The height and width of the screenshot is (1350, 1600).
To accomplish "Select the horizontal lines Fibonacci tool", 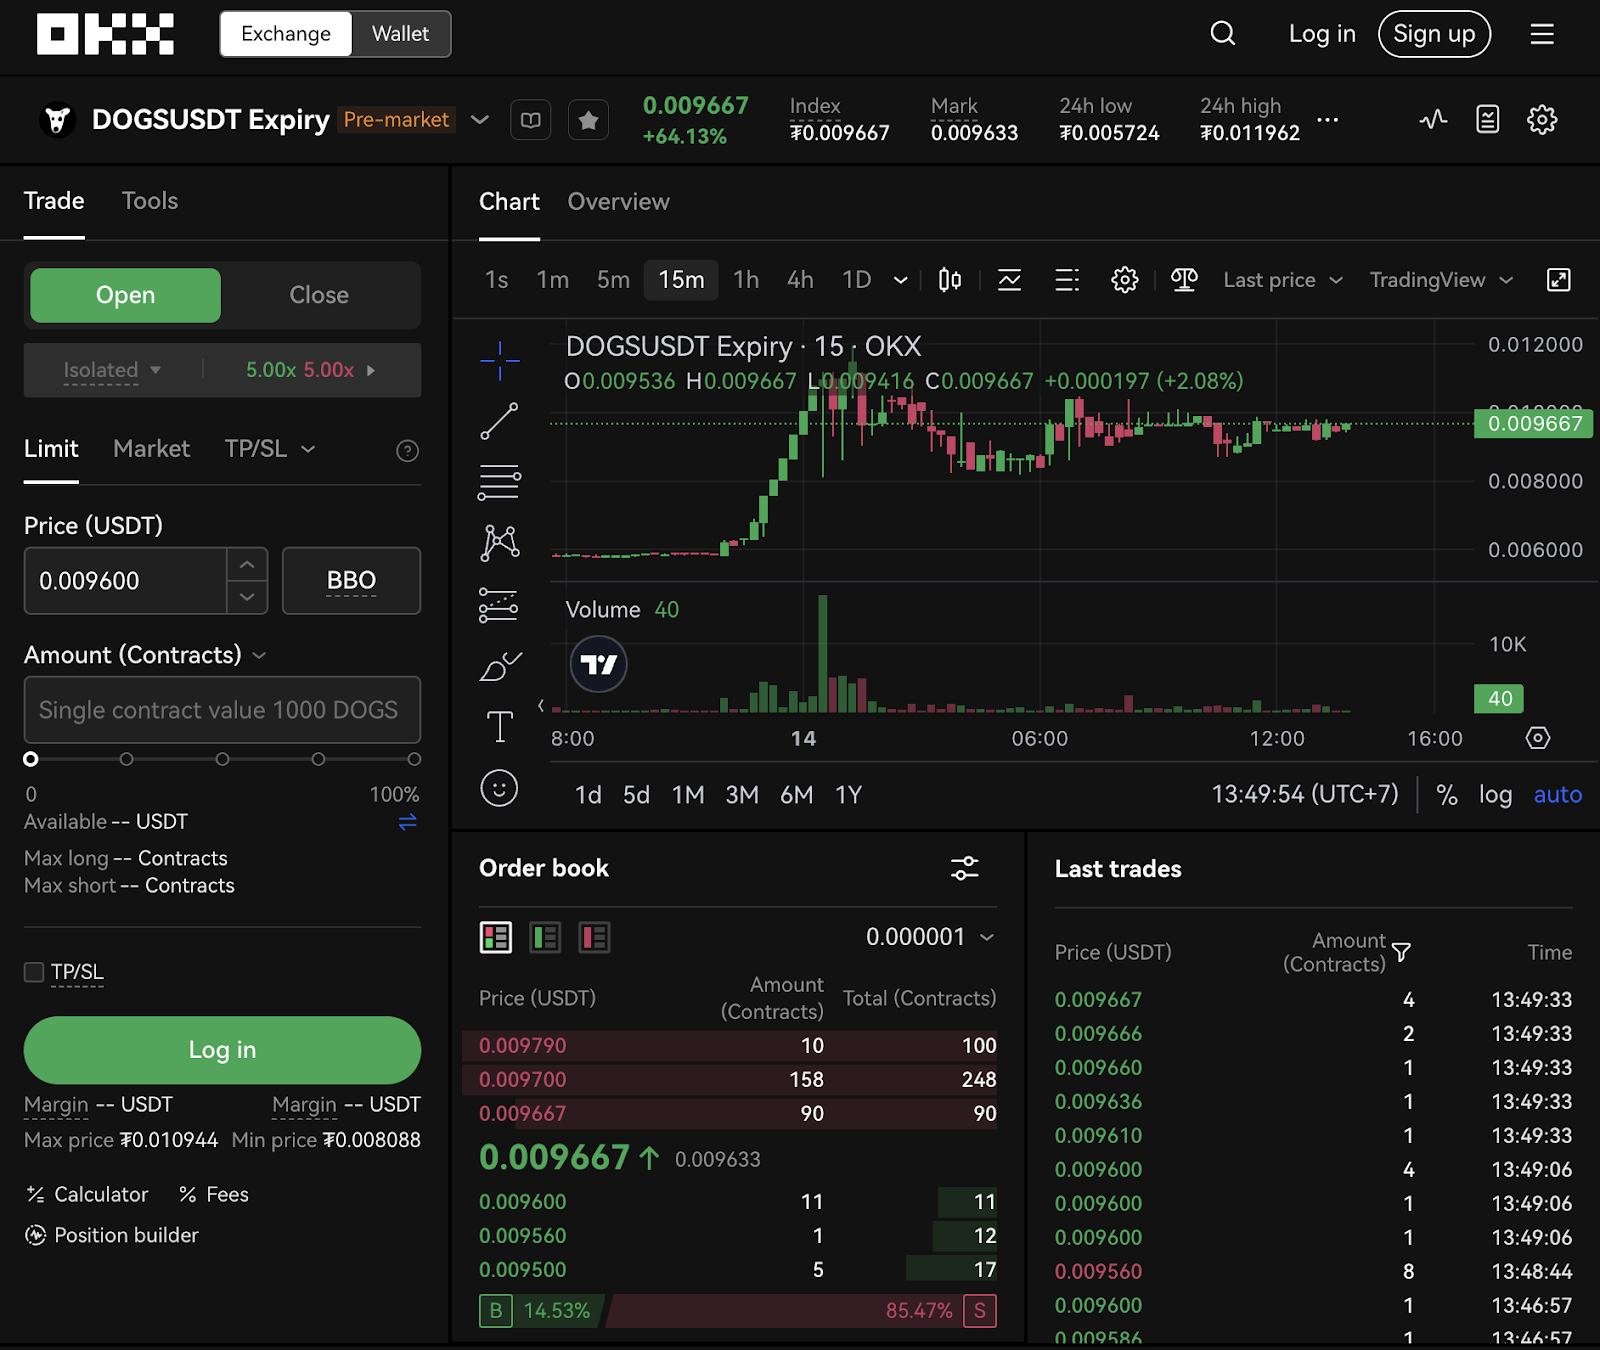I will [499, 482].
